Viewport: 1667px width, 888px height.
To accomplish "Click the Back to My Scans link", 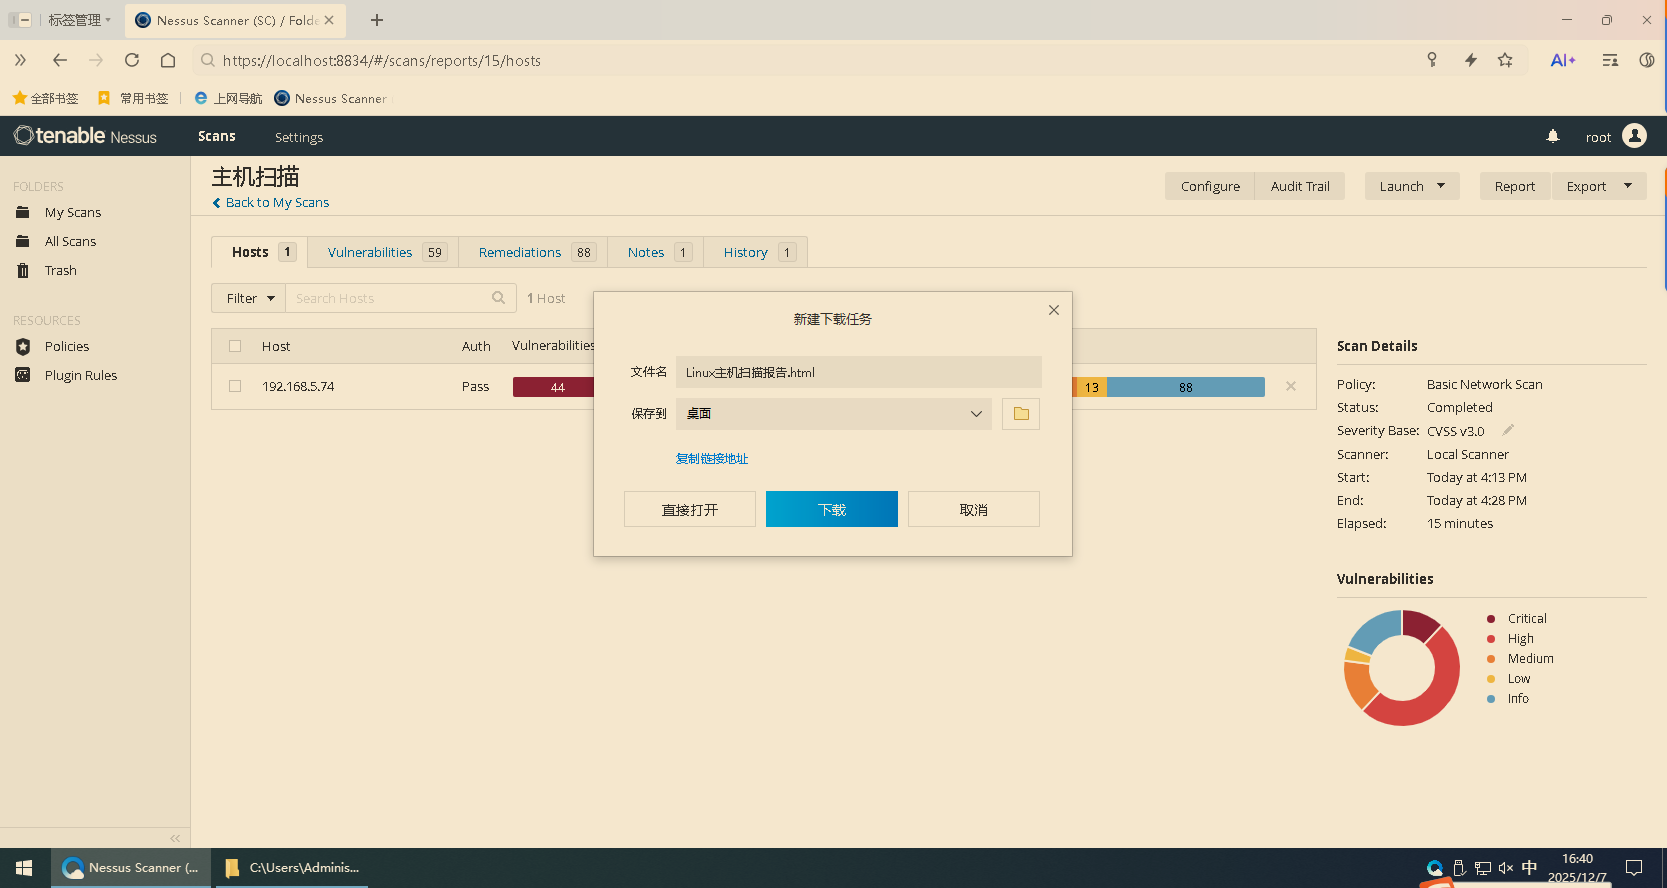I will [277, 203].
